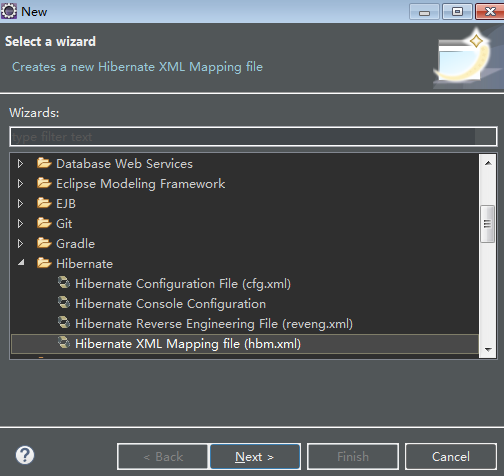Select the Eclipse Modeling Framework category
This screenshot has height=476, width=504.
coord(140,184)
